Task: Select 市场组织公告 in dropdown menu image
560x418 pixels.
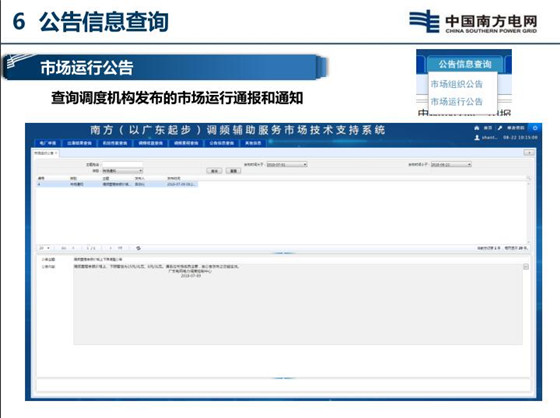Action: tap(456, 84)
